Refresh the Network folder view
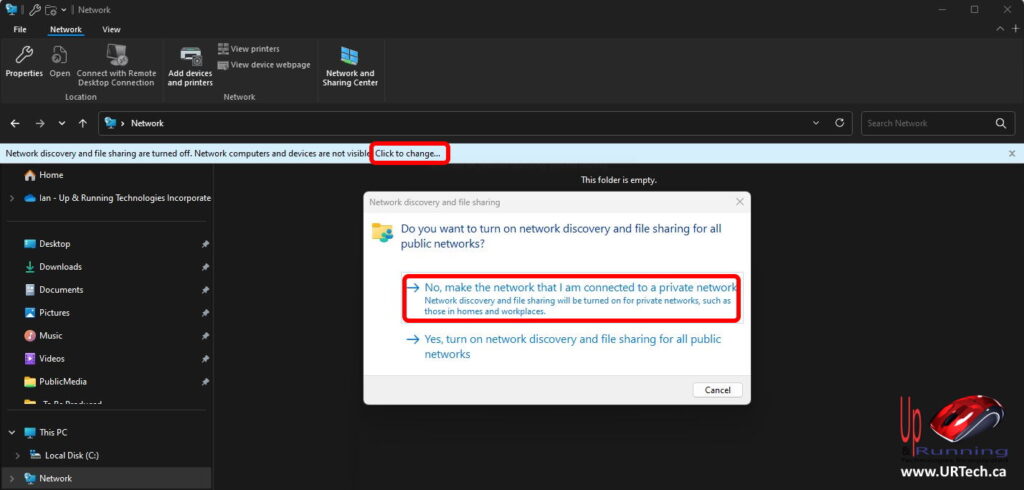Viewport: 1024px width, 490px height. click(841, 123)
